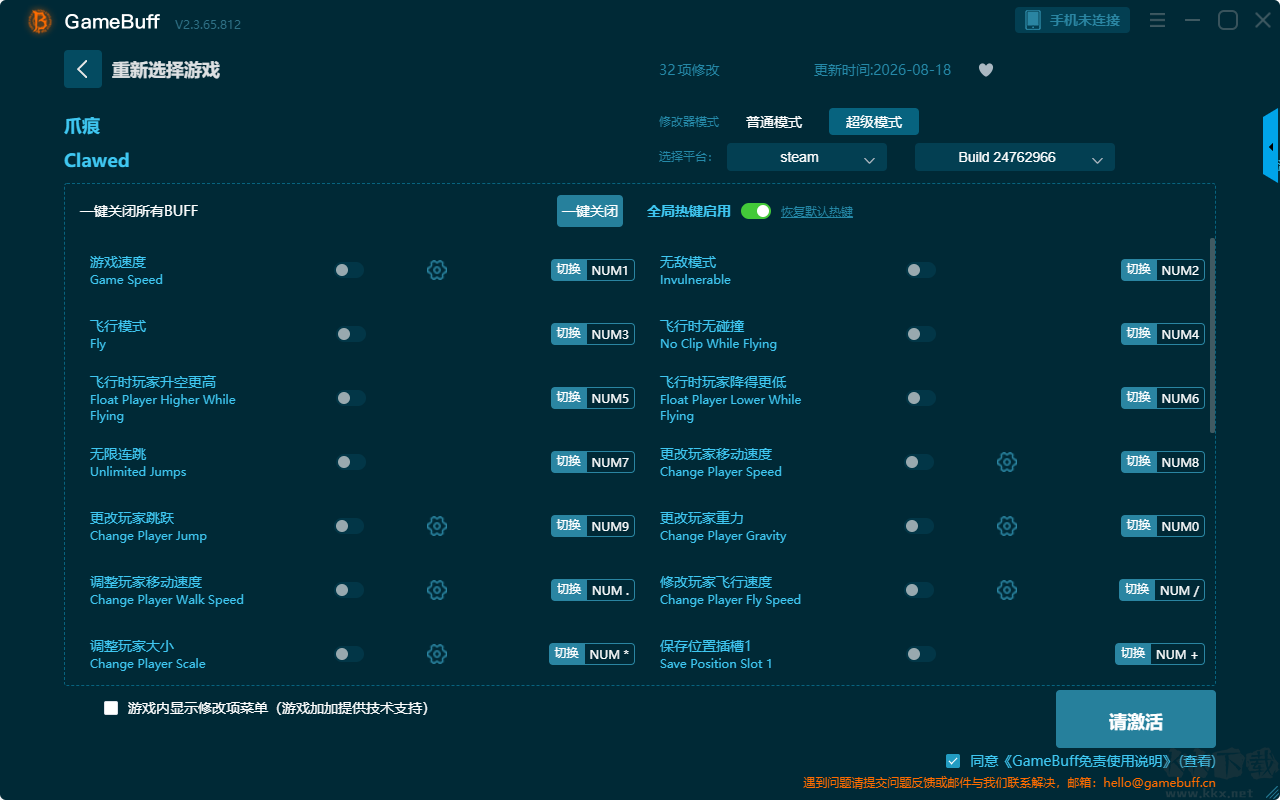Enable Change Player Speed switch
Screen dimensions: 1280x800
pyautogui.click(x=918, y=462)
